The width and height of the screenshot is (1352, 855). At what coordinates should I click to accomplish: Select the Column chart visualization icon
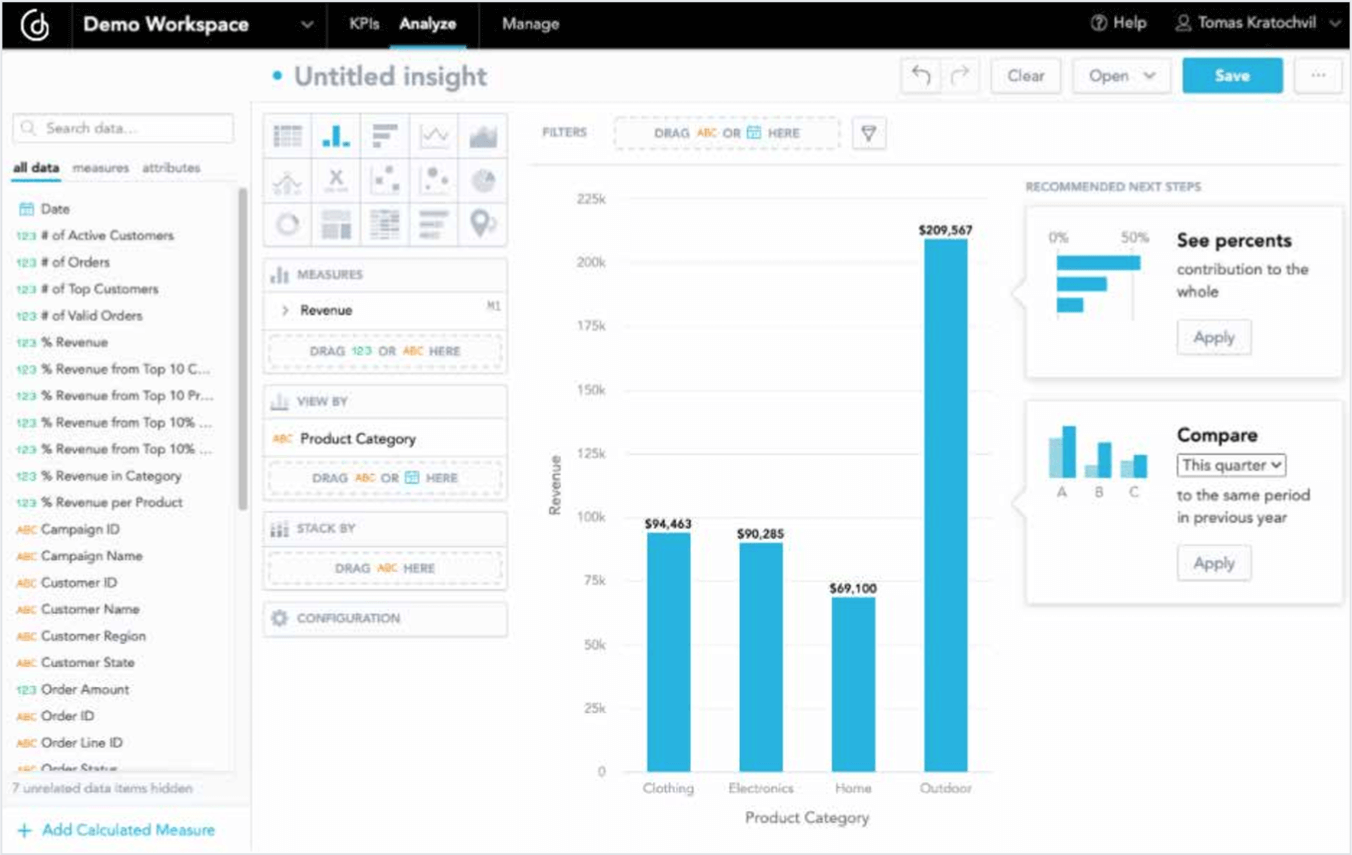click(x=337, y=133)
